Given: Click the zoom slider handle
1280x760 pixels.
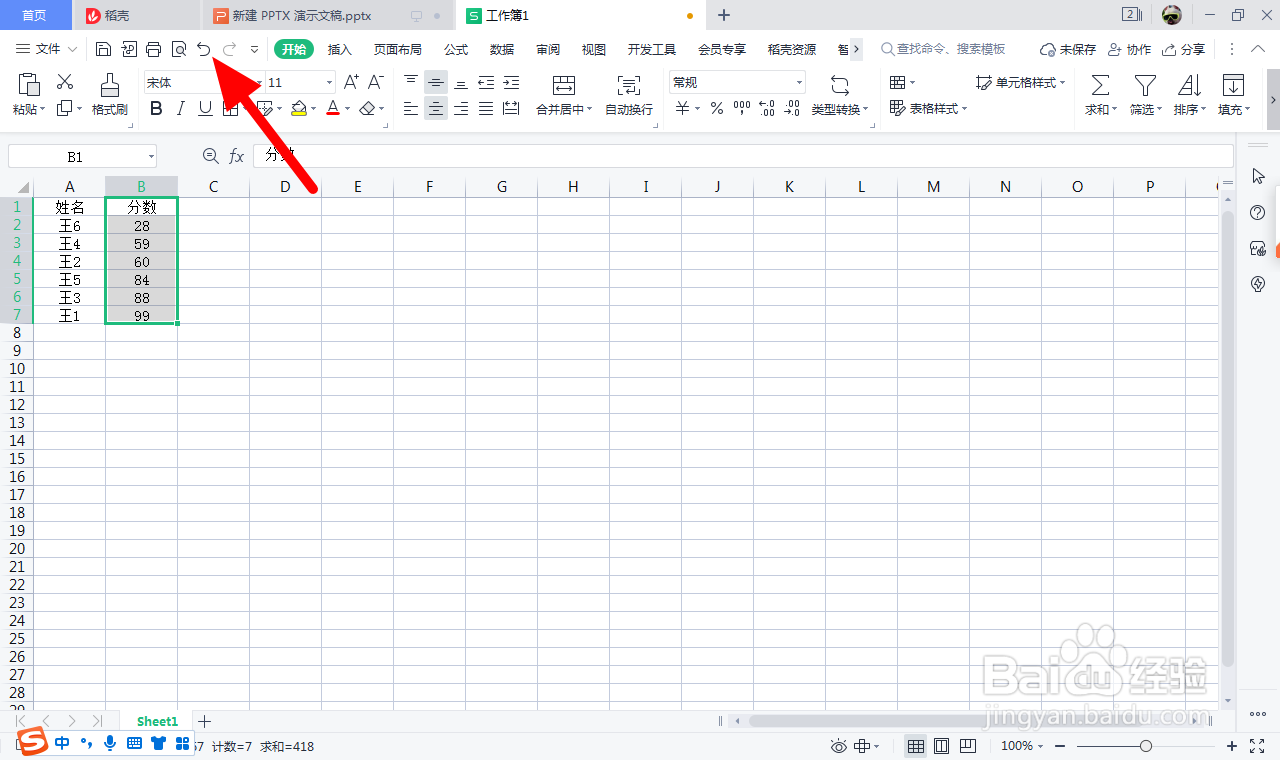Looking at the screenshot, I should pyautogui.click(x=1146, y=746).
